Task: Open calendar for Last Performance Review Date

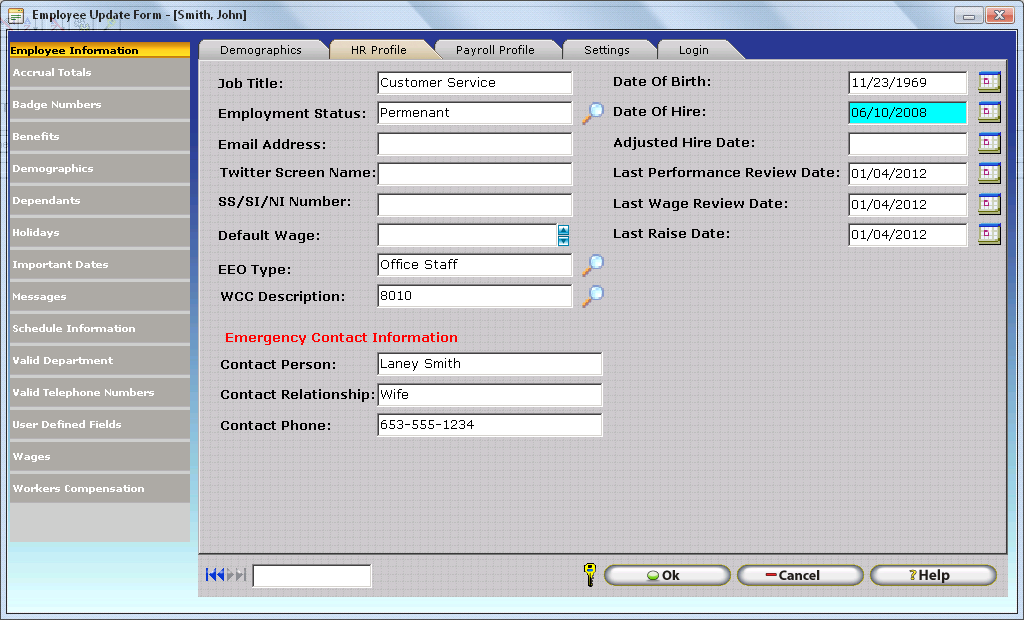Action: pyautogui.click(x=989, y=173)
